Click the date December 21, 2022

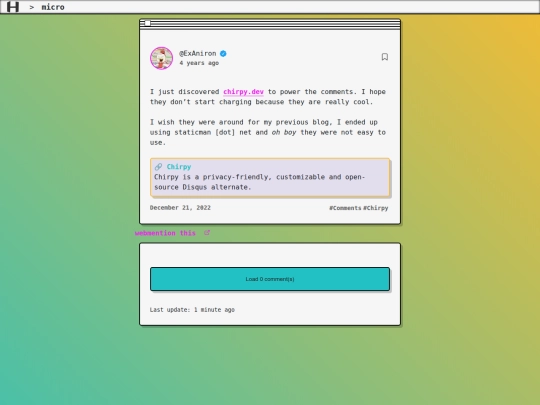180,208
